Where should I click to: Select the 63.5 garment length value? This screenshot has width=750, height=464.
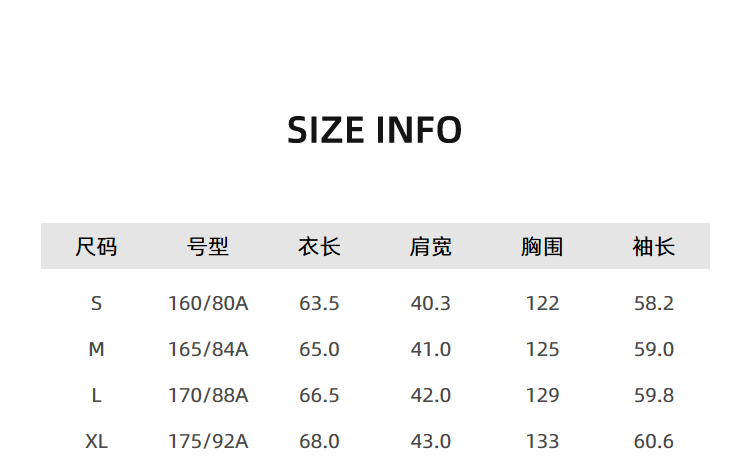(x=319, y=303)
